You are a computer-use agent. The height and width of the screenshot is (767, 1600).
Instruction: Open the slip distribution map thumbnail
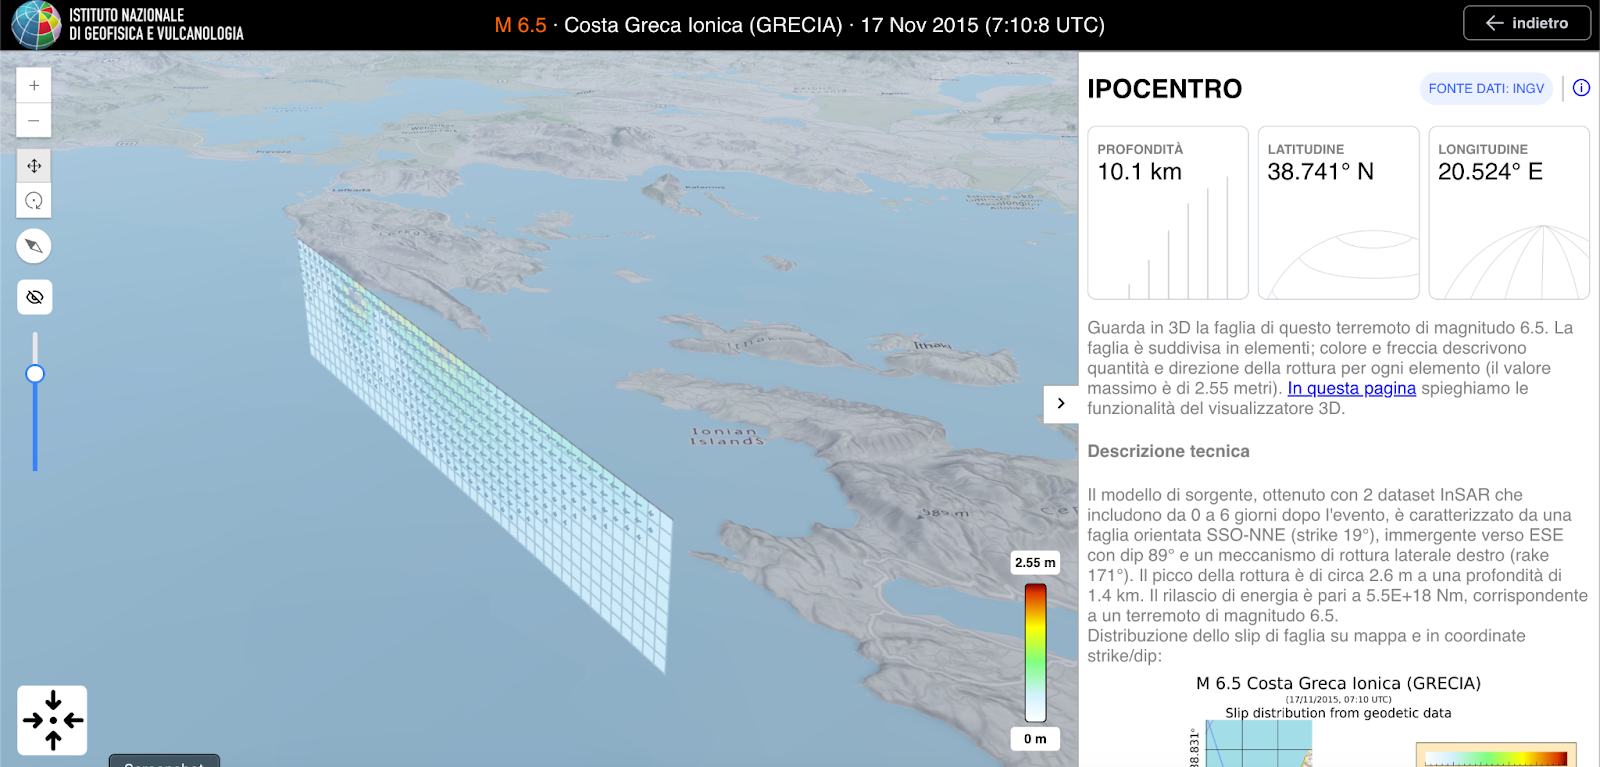[1258, 744]
